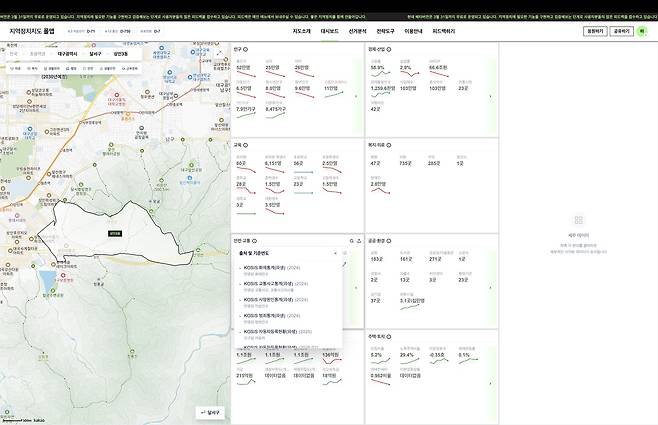The width and height of the screenshot is (658, 425).
Task: Open the 대시보드 menu item
Action: click(x=329, y=31)
